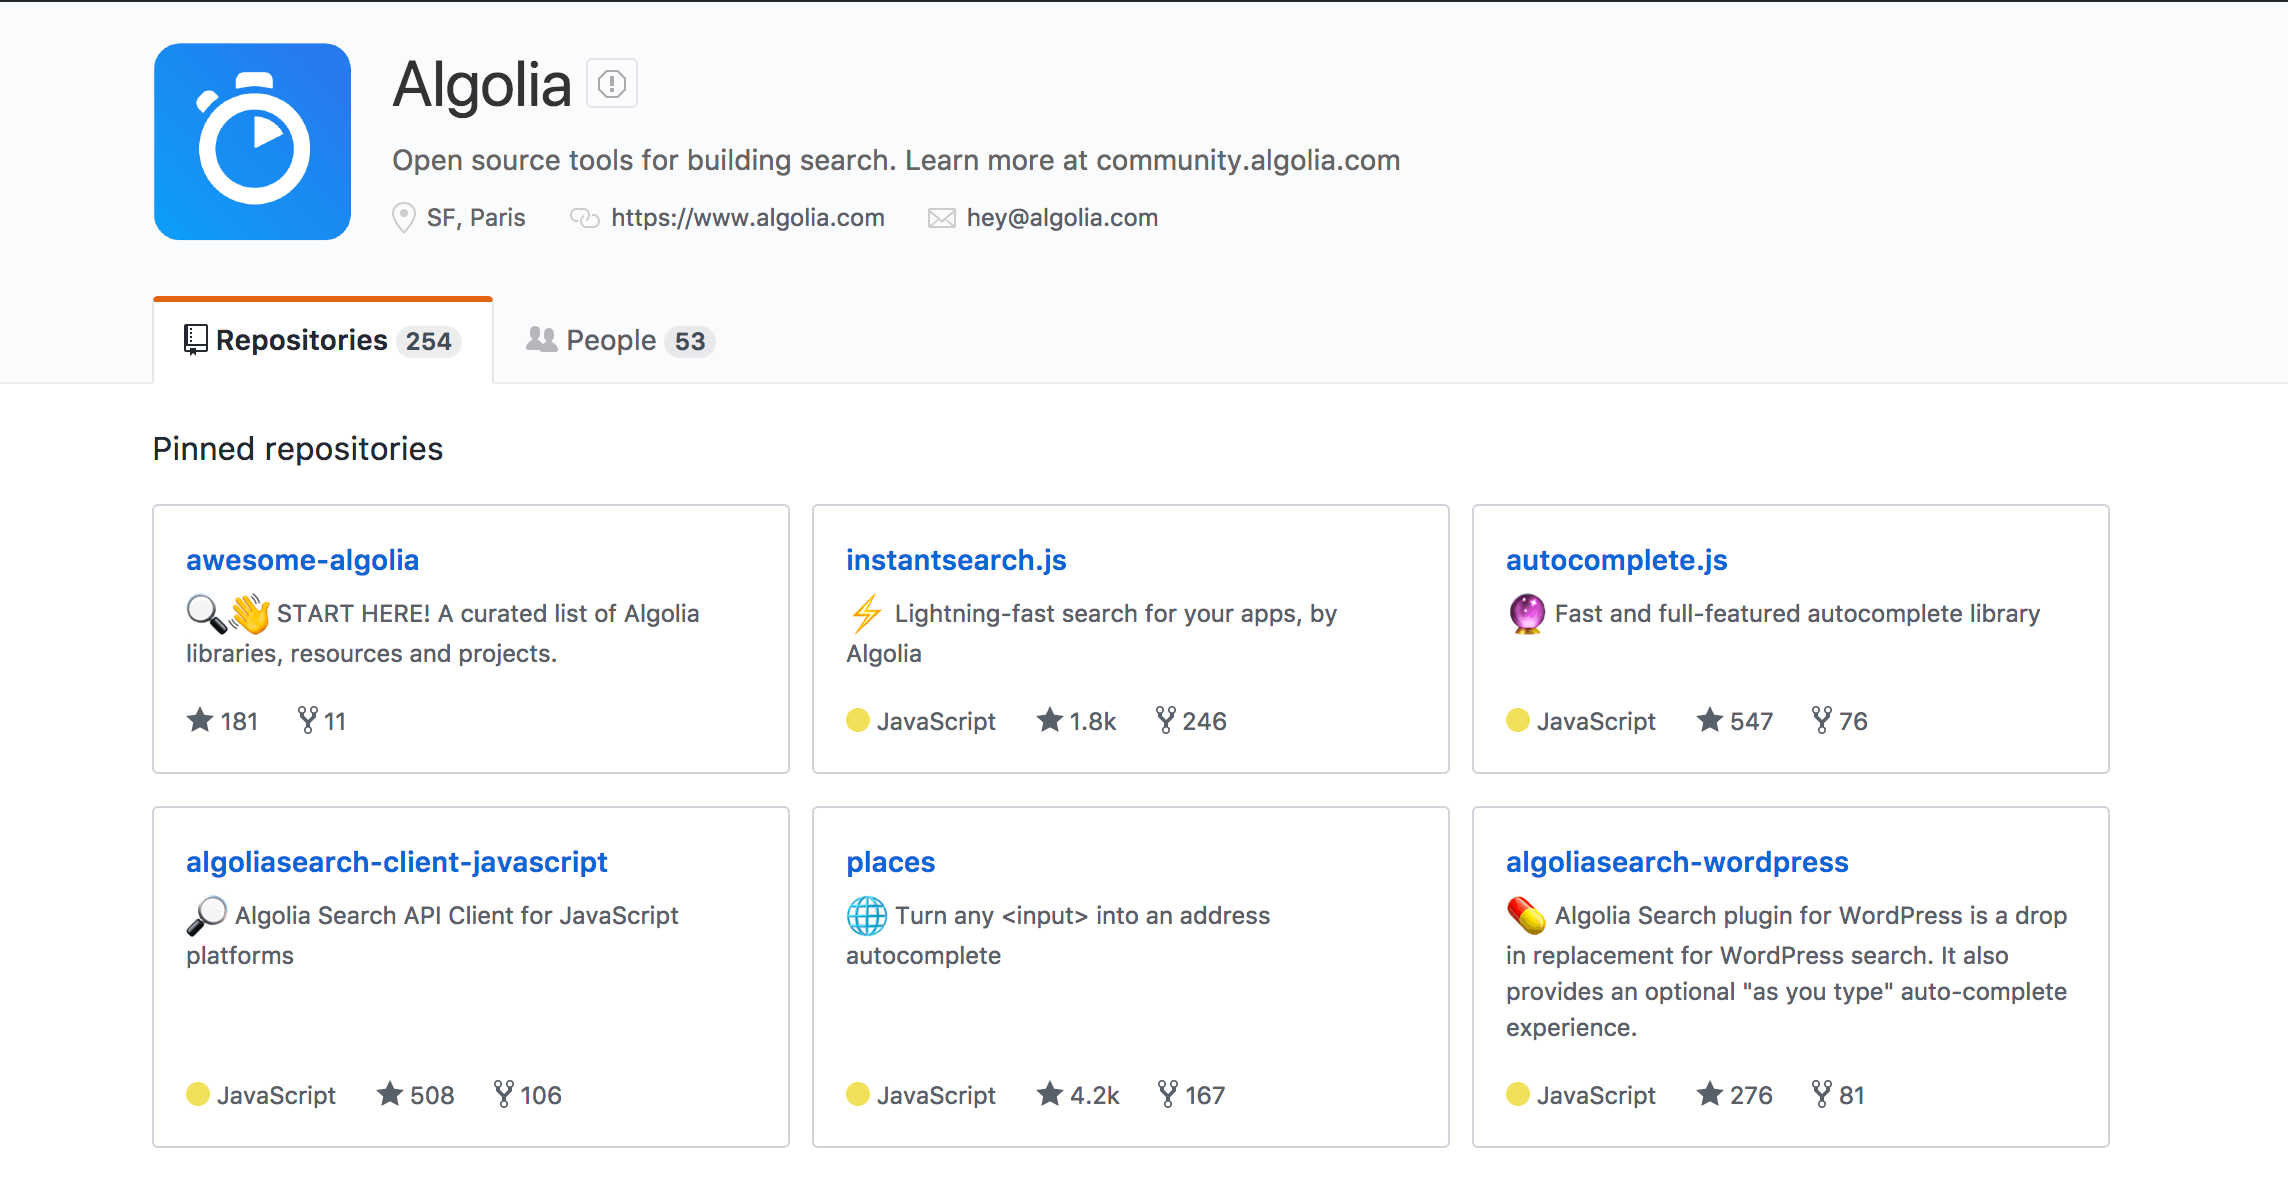The height and width of the screenshot is (1202, 2288).
Task: Open the algoliasearch-client-javascript repository
Action: coord(396,862)
